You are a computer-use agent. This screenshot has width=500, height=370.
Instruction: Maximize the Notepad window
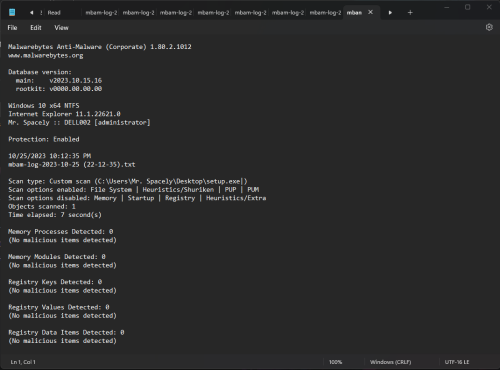[468, 7]
